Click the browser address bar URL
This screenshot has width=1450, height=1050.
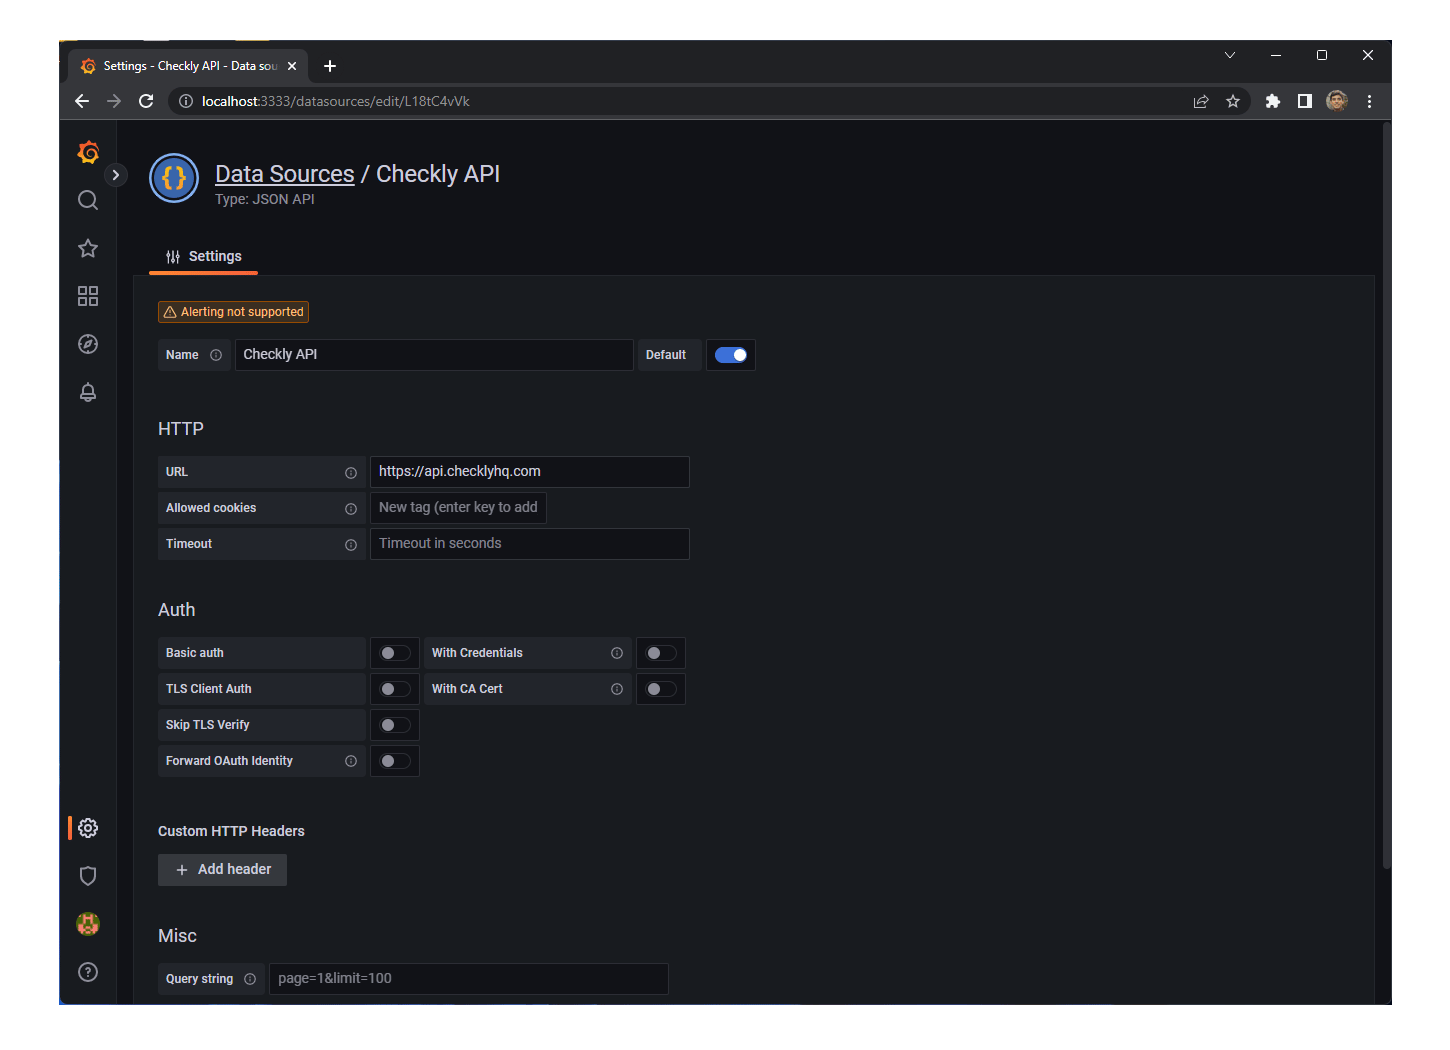click(336, 101)
